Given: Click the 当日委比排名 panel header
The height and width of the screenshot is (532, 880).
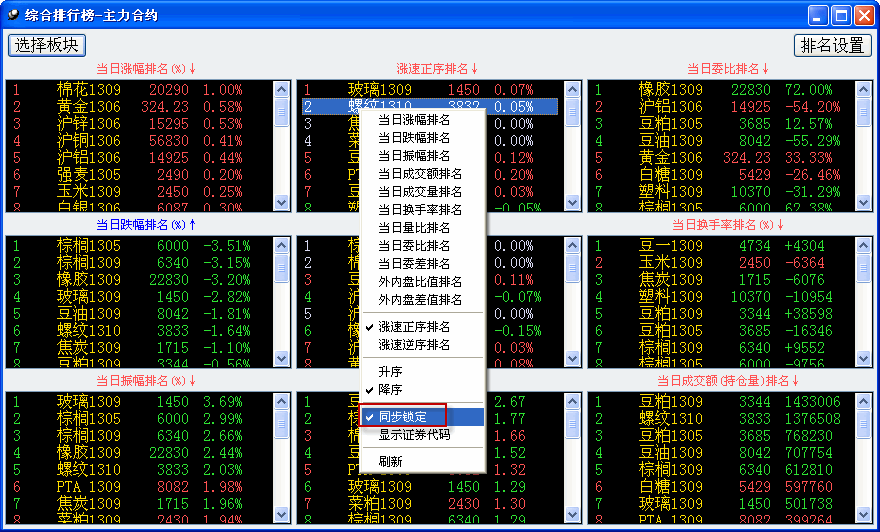Looking at the screenshot, I should pos(729,69).
